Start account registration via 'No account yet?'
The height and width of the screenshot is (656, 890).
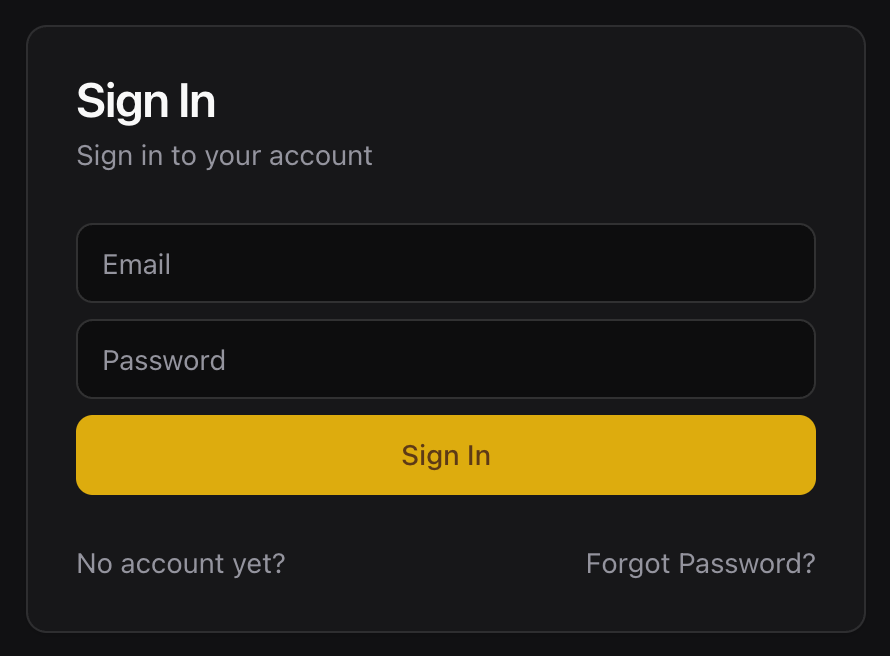(x=181, y=564)
